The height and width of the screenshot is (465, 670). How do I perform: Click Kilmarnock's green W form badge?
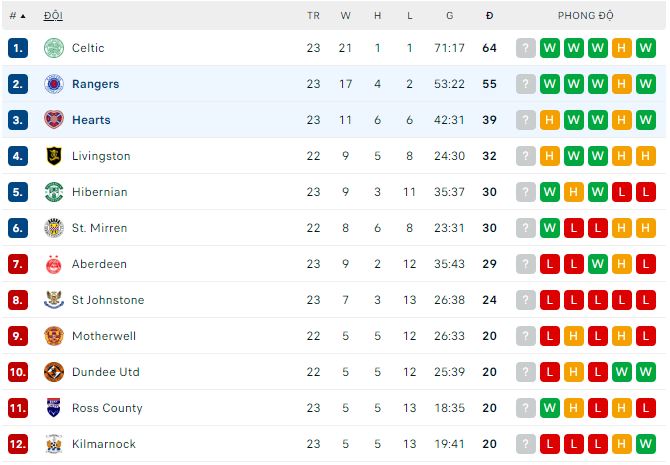646,444
